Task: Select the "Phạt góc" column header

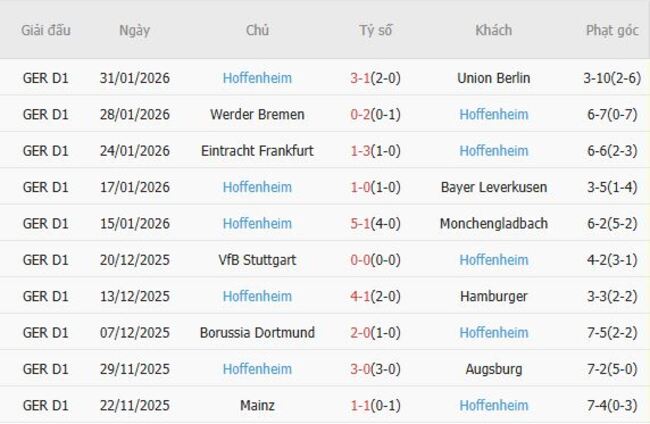Action: pyautogui.click(x=611, y=30)
